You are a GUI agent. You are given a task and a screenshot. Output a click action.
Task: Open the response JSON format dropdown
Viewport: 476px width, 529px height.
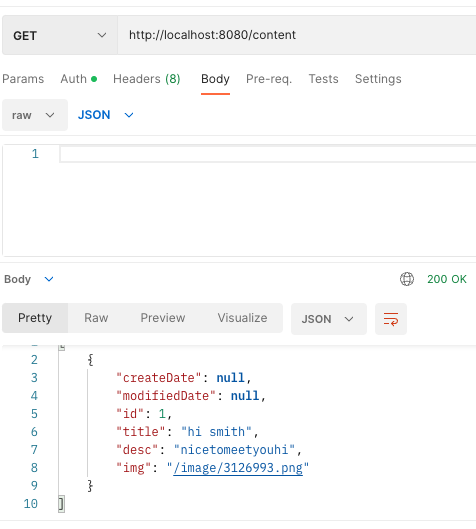coord(329,319)
